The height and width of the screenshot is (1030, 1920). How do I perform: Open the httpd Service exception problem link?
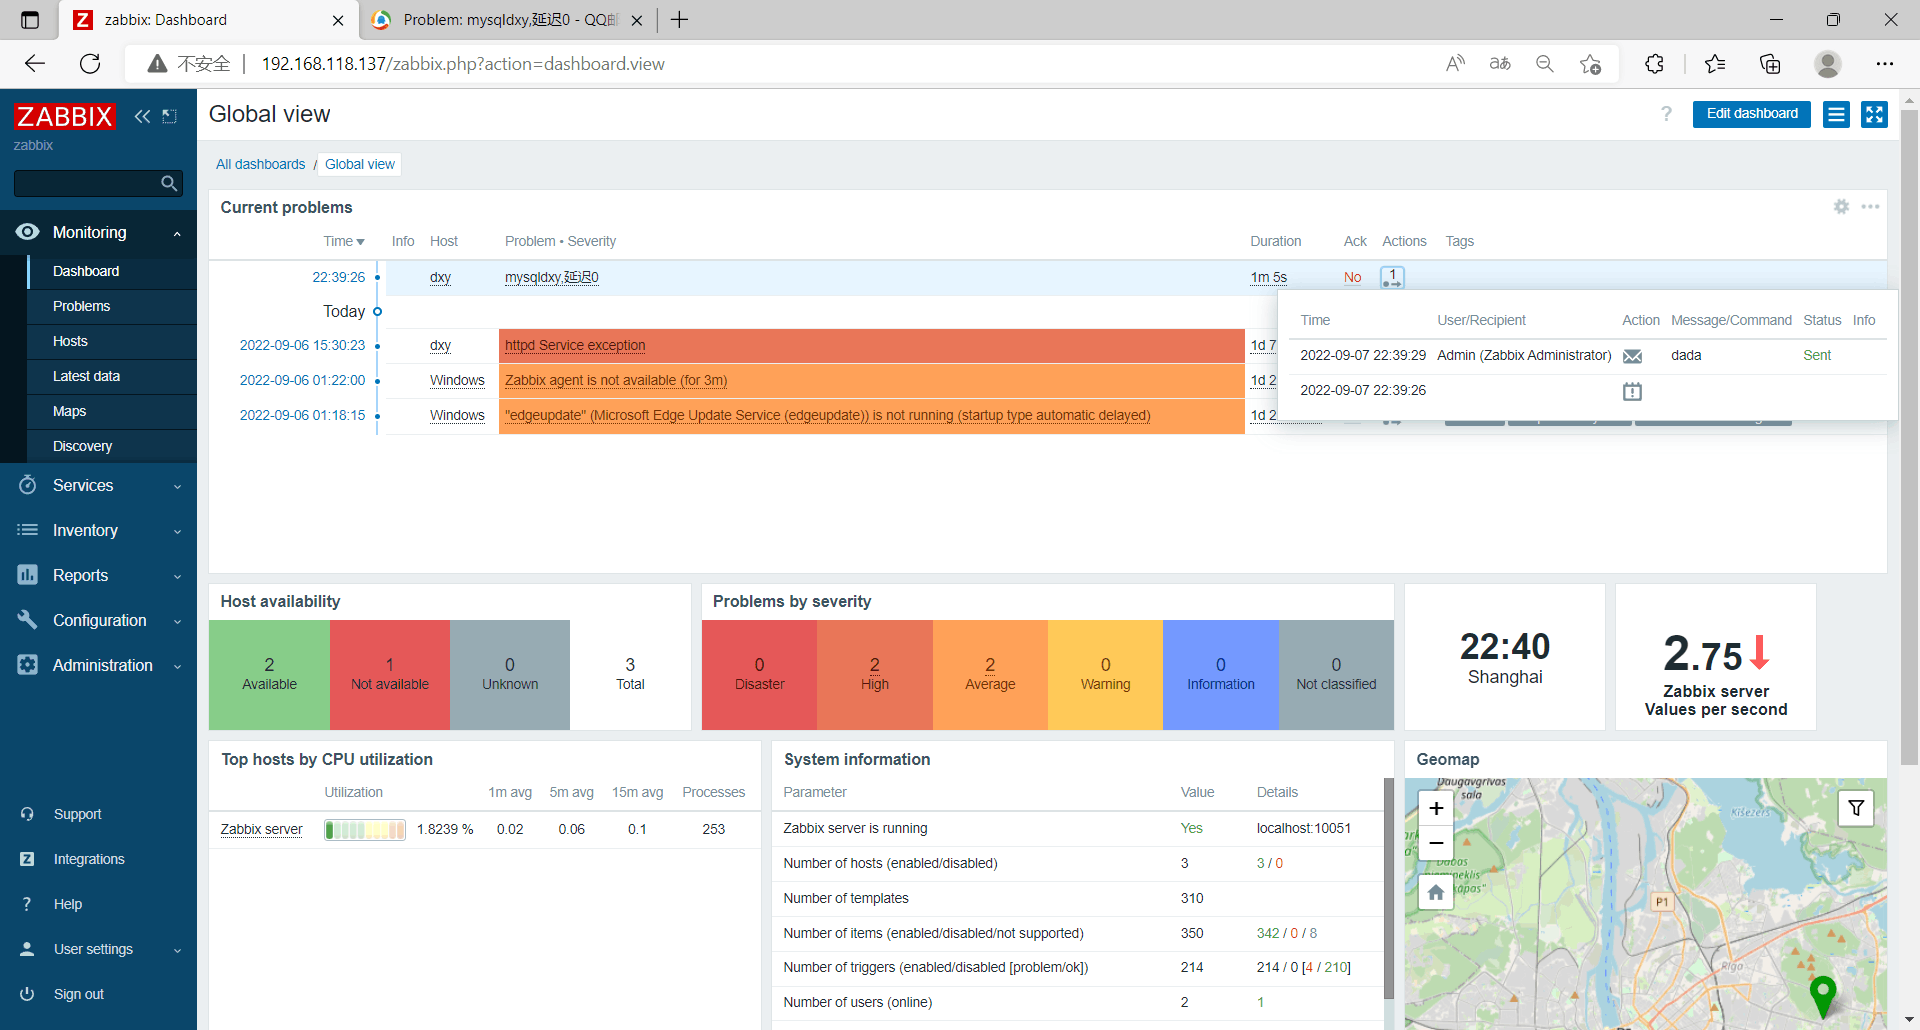coord(575,345)
